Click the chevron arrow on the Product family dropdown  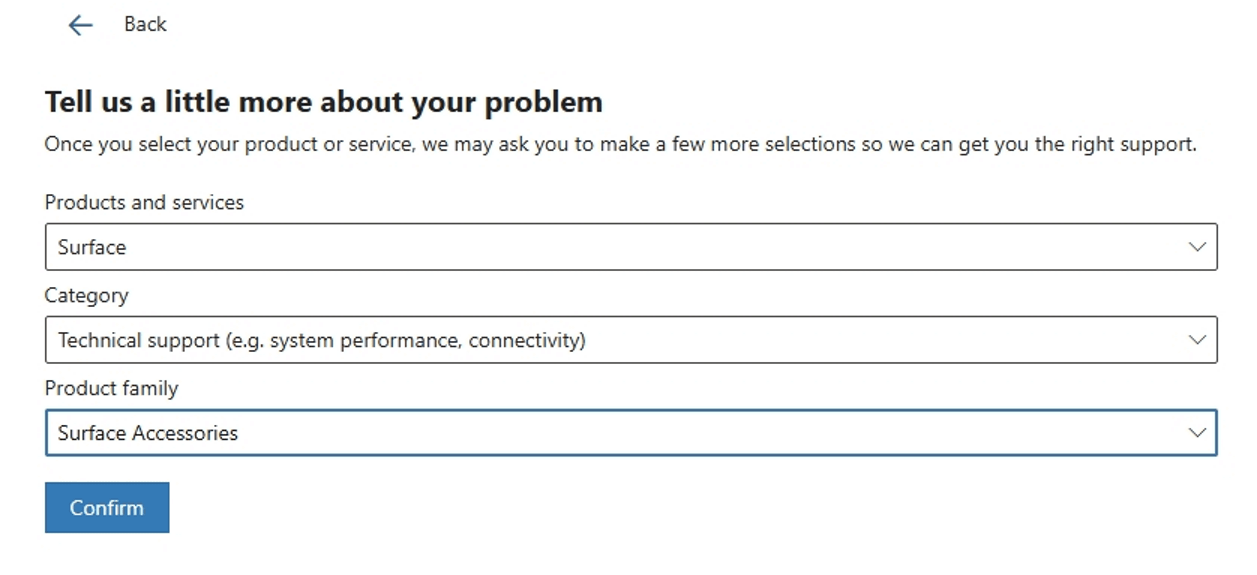click(1197, 433)
